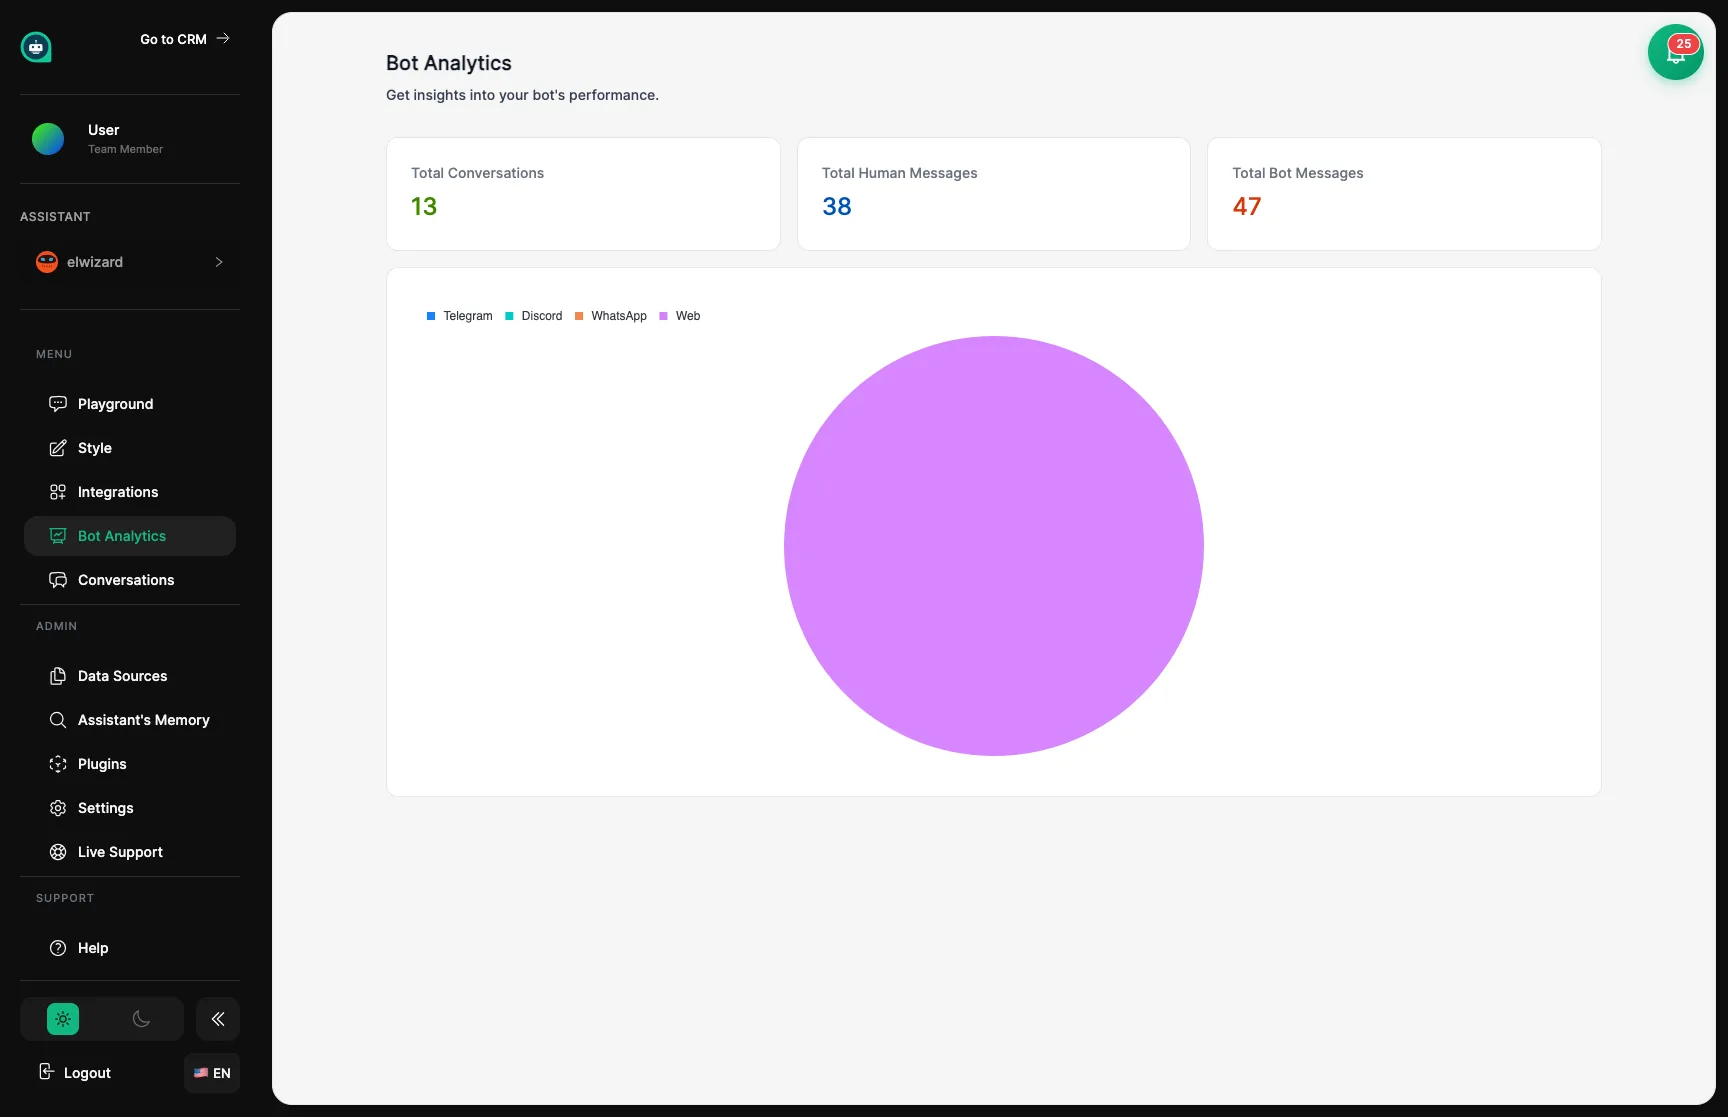Click the Bot Analytics chart icon
The width and height of the screenshot is (1728, 1117).
click(x=58, y=536)
